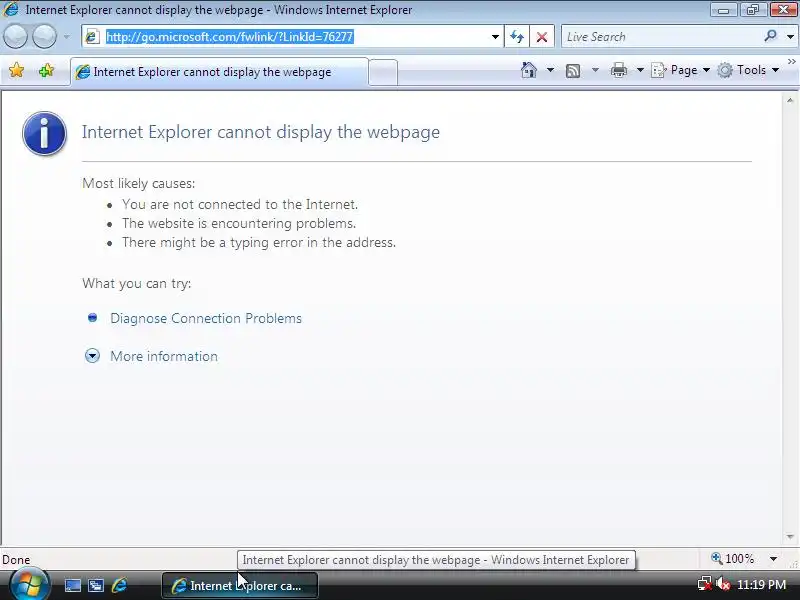This screenshot has width=800, height=600.
Task: Expand the More information section
Action: tap(164, 356)
